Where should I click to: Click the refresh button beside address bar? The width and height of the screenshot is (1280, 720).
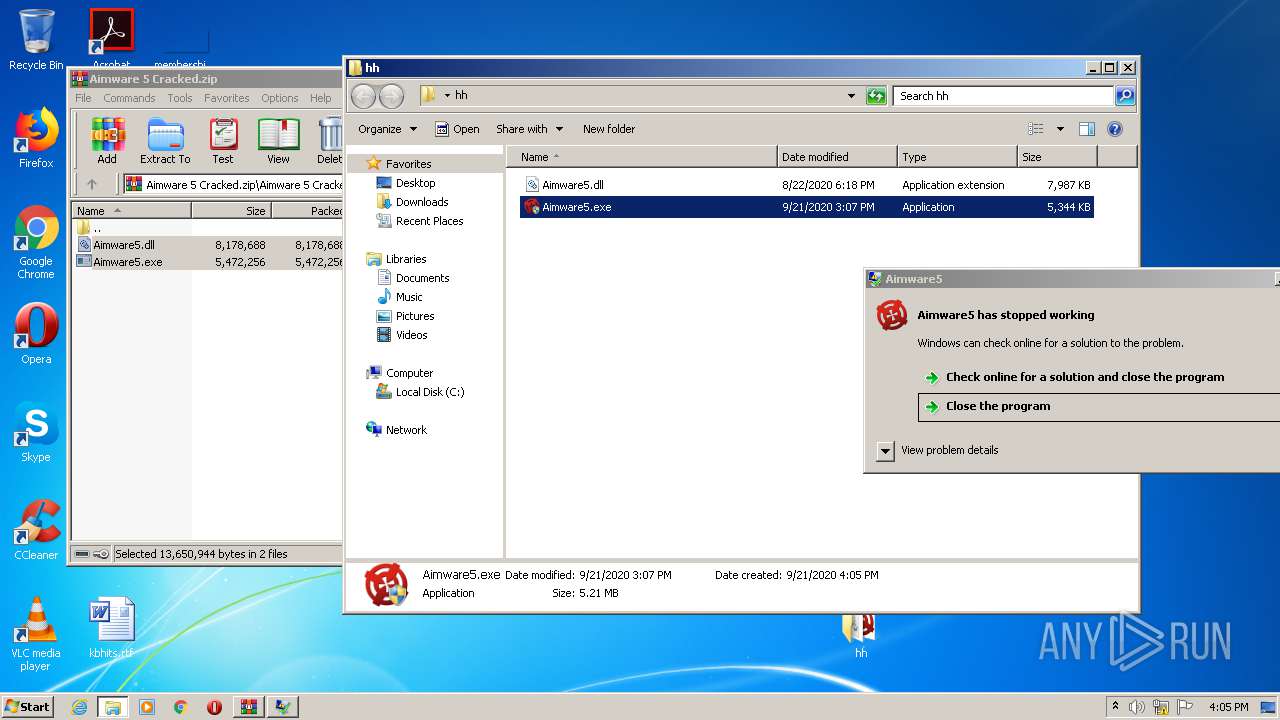(x=876, y=96)
